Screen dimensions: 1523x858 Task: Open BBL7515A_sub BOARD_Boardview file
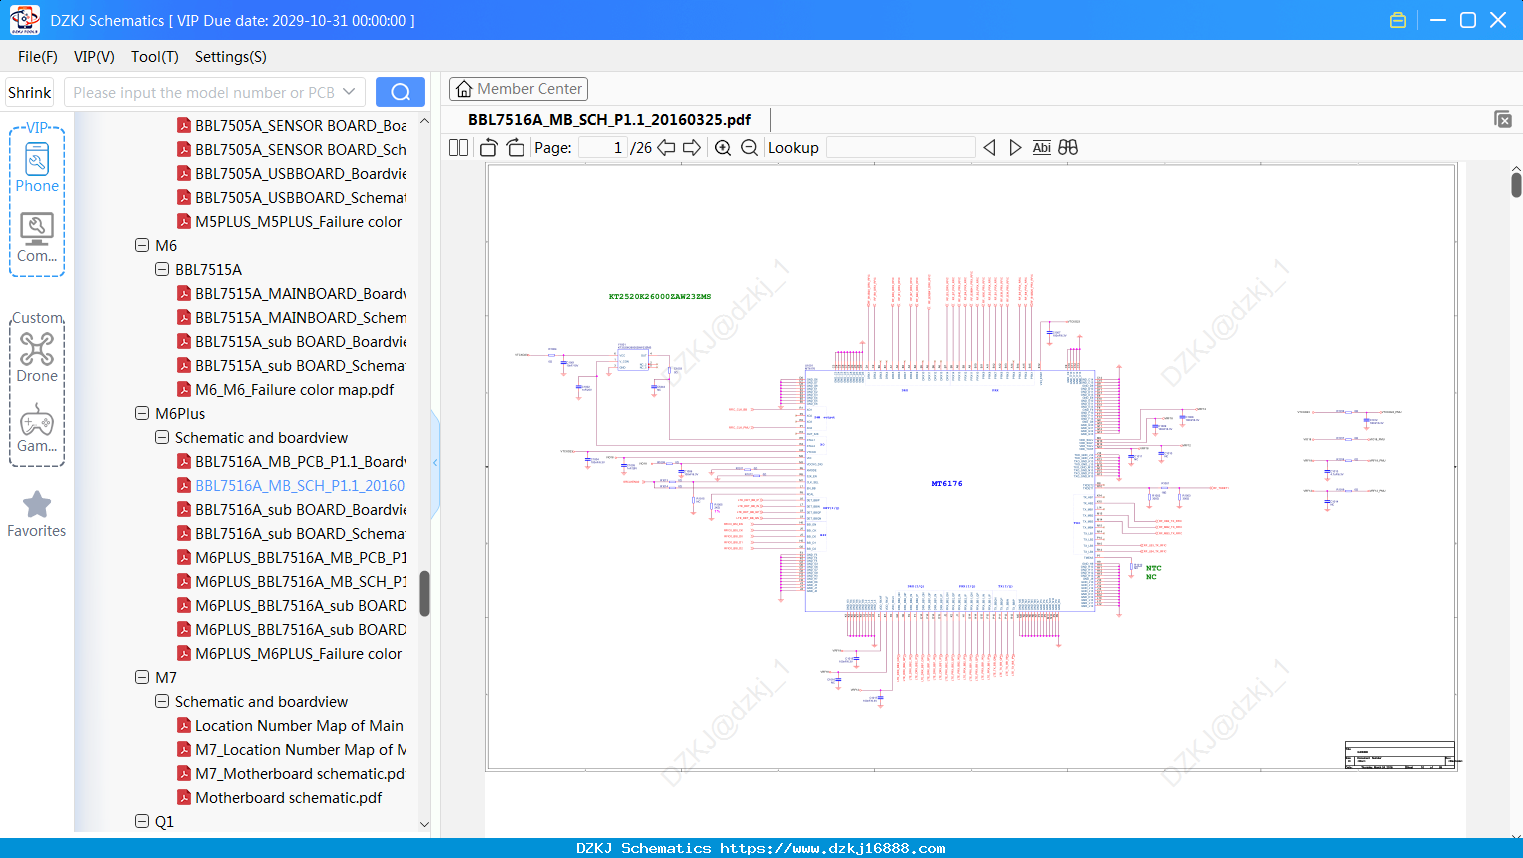click(x=300, y=341)
